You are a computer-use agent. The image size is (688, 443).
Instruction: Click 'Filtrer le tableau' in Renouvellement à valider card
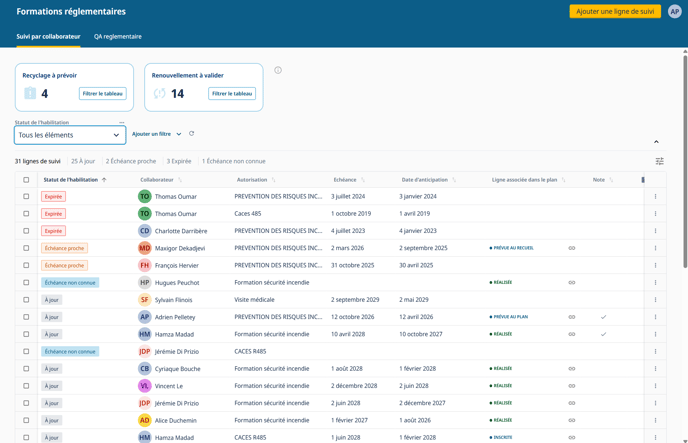232,94
